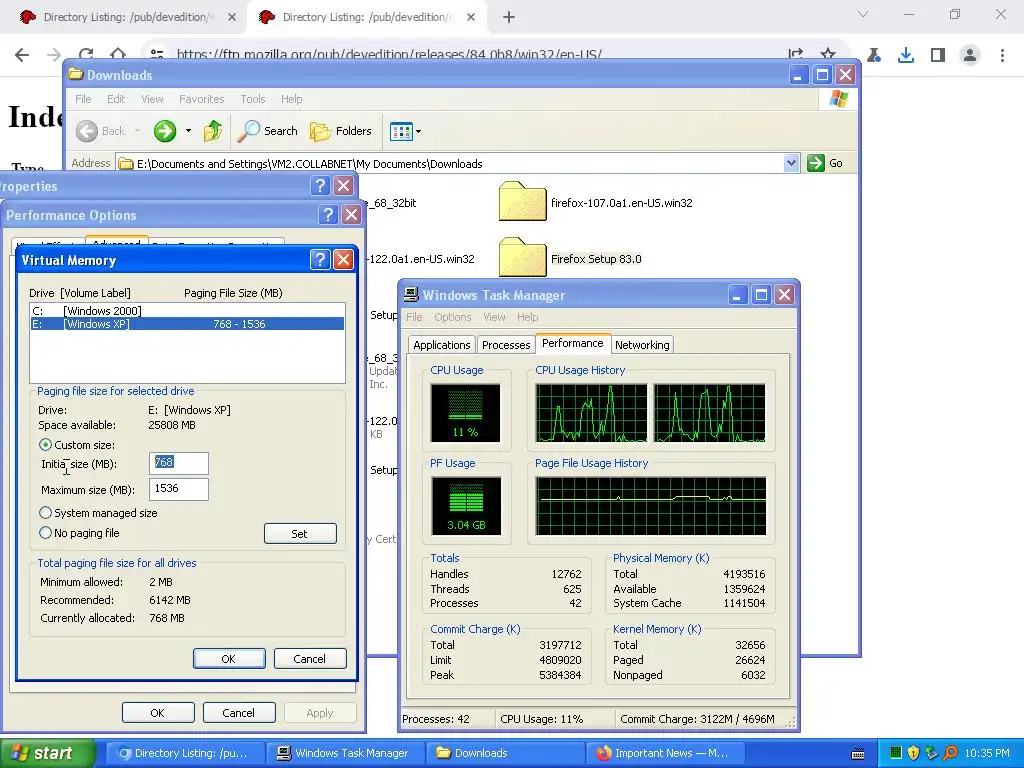
Task: Switch to Processes tab in Task Manager
Action: (x=505, y=345)
